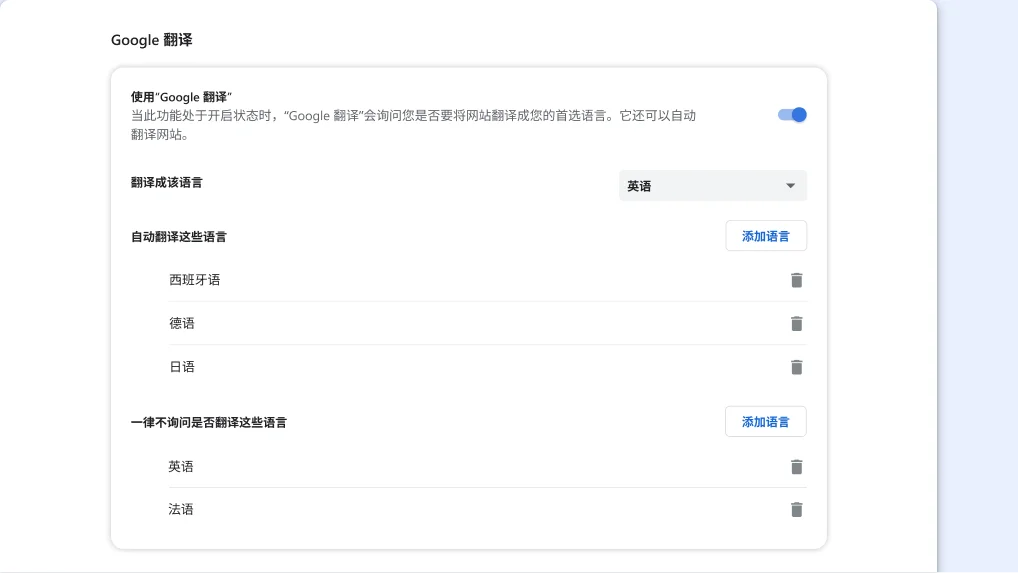The height and width of the screenshot is (573, 1018).
Task: Click 添加语言 next to 一律不询问是否翻译这些语言
Action: [766, 422]
